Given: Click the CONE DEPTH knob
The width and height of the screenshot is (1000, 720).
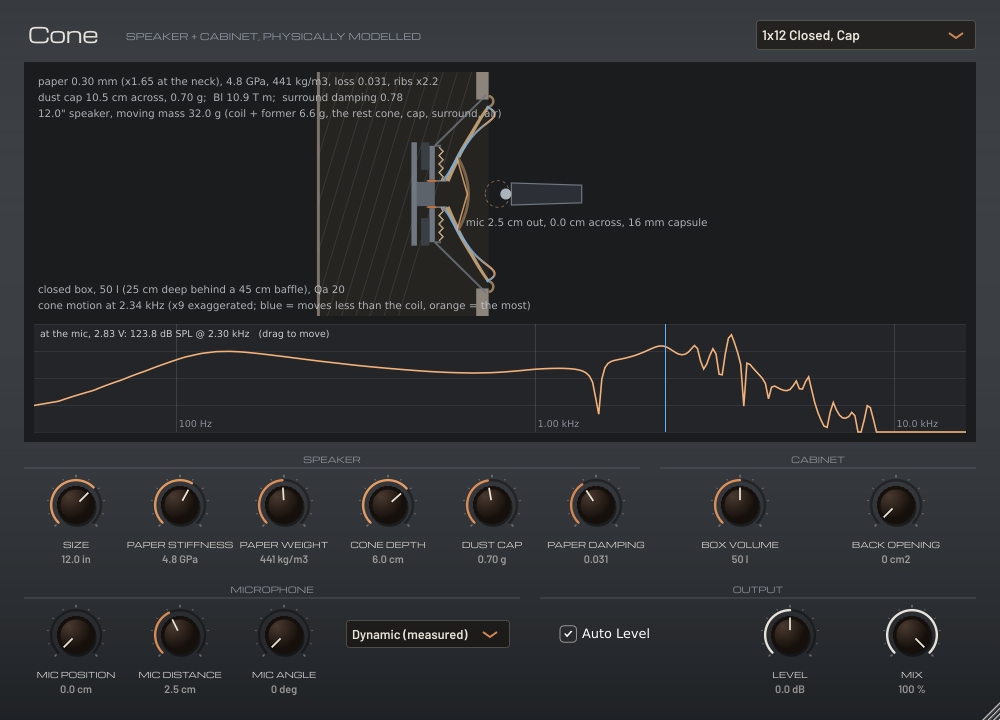Looking at the screenshot, I should pos(388,504).
